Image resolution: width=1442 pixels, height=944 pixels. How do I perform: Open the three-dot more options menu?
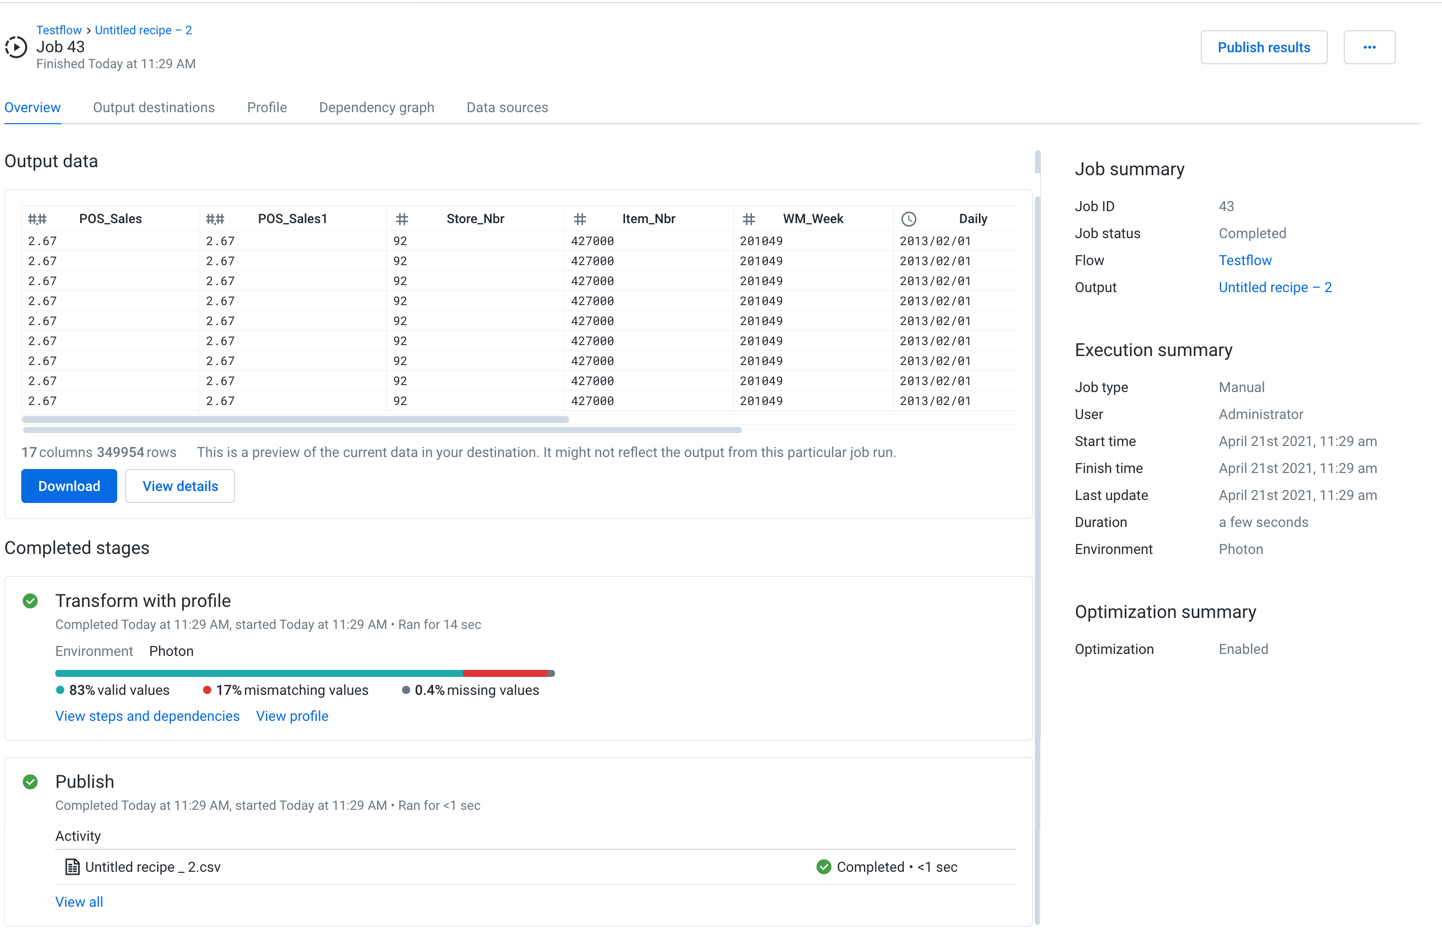1369,47
